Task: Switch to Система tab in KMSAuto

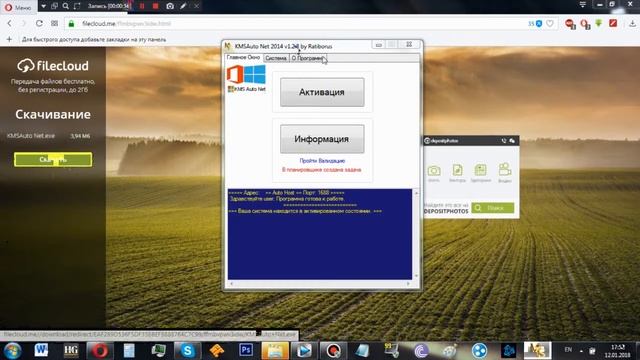Action: (x=276, y=58)
